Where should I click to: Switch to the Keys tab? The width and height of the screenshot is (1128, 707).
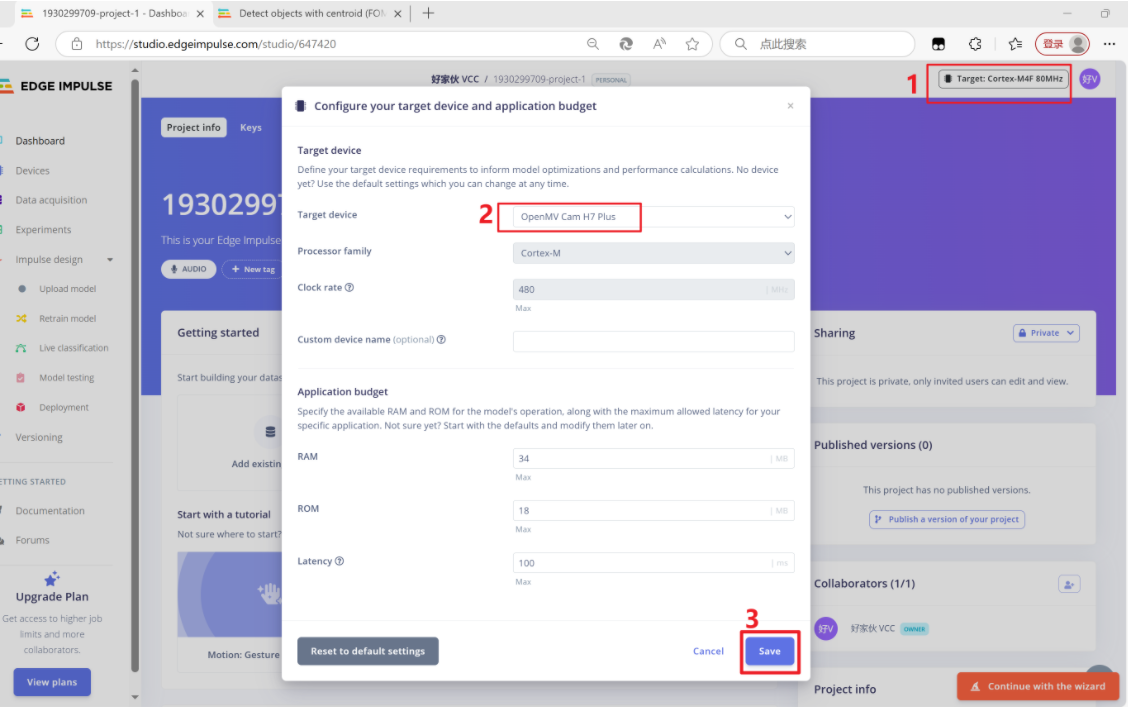click(x=251, y=127)
